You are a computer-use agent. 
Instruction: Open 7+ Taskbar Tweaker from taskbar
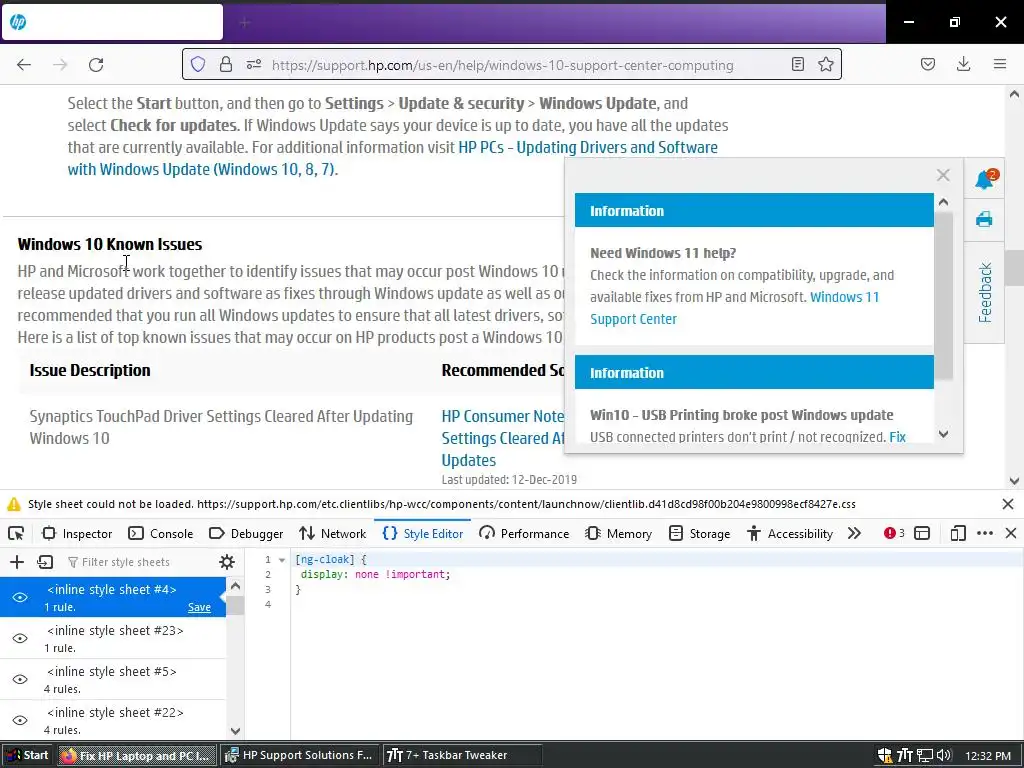coord(462,756)
